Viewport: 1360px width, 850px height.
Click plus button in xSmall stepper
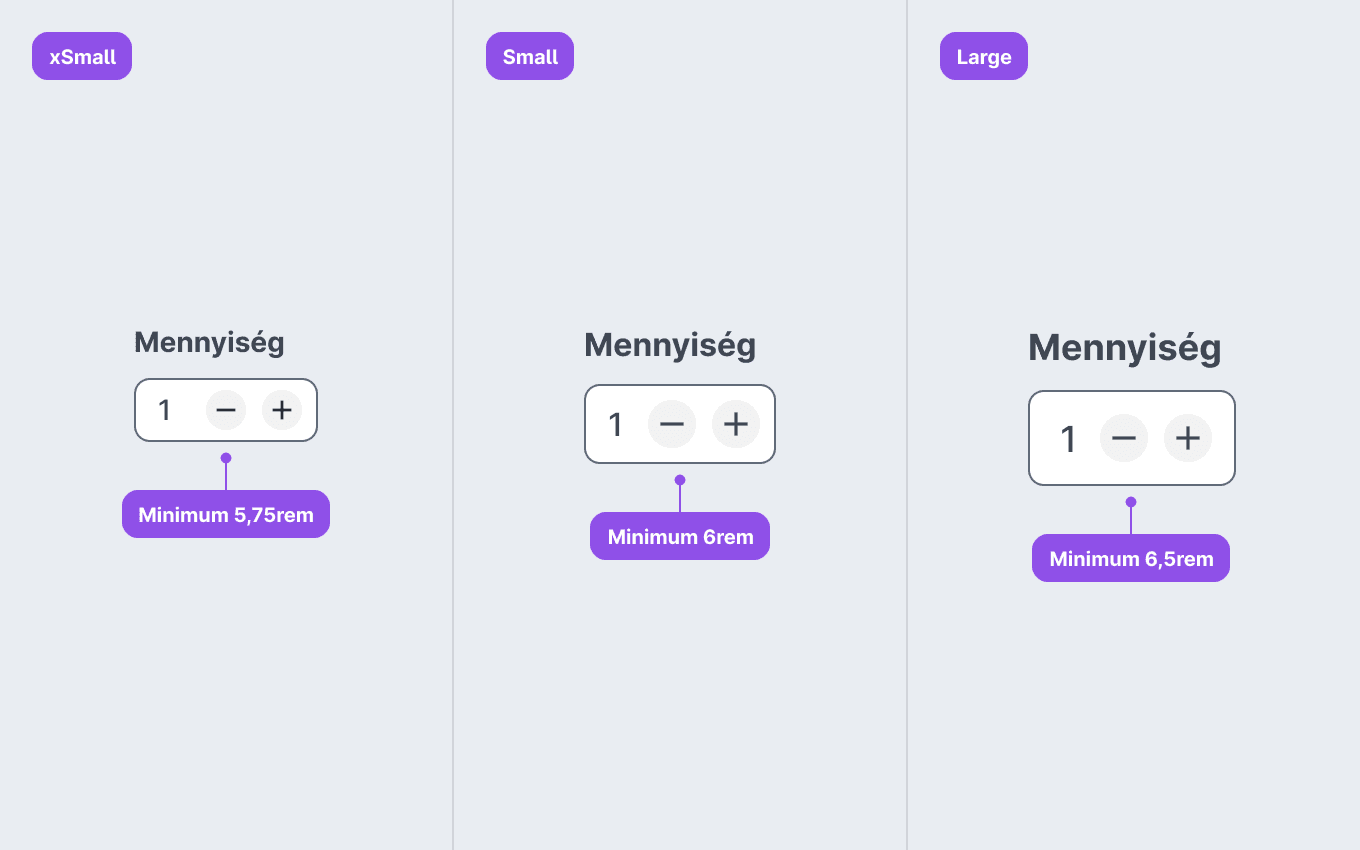(x=282, y=410)
